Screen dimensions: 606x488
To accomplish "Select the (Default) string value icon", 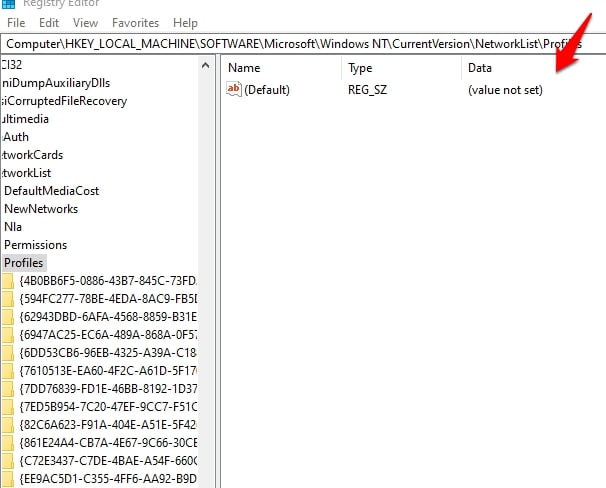I will tap(234, 89).
